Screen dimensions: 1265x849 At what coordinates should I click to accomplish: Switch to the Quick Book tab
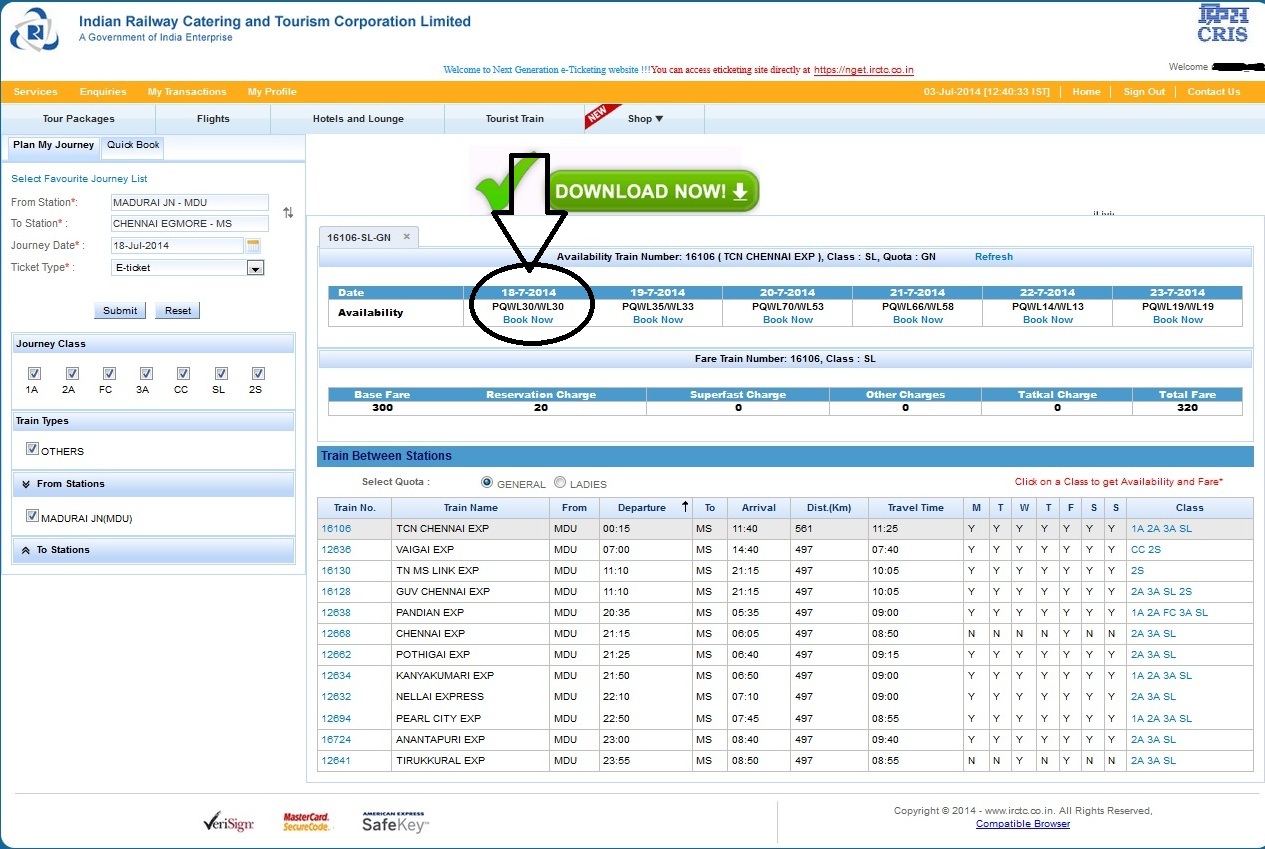click(133, 146)
